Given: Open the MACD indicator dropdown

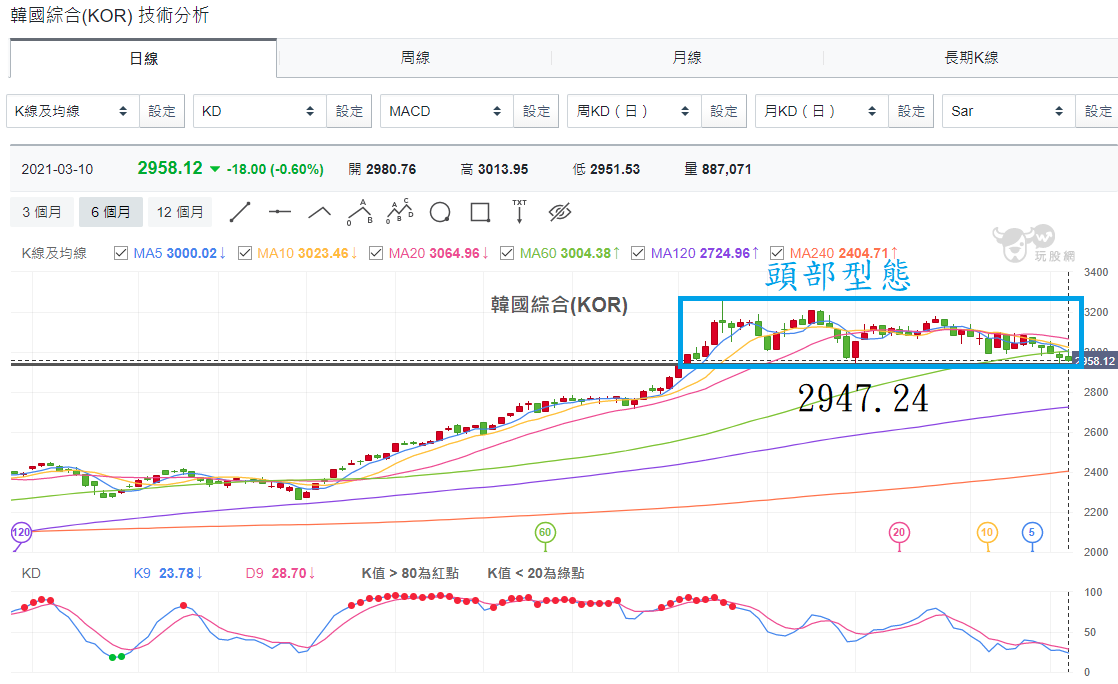Looking at the screenshot, I should pyautogui.click(x=447, y=111).
